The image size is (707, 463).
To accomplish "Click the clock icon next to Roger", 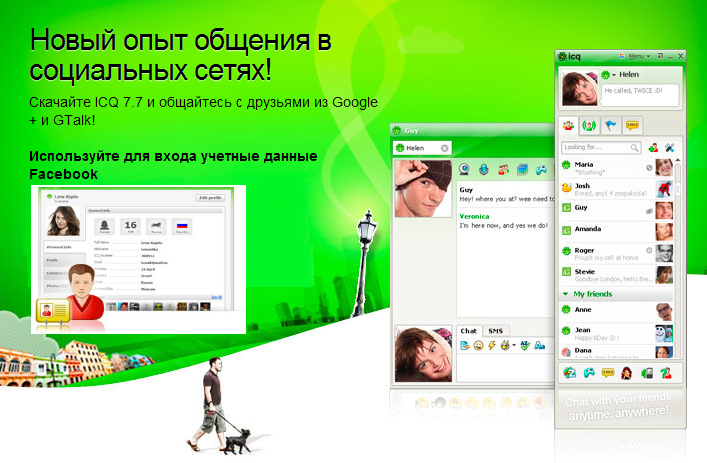I will [649, 250].
